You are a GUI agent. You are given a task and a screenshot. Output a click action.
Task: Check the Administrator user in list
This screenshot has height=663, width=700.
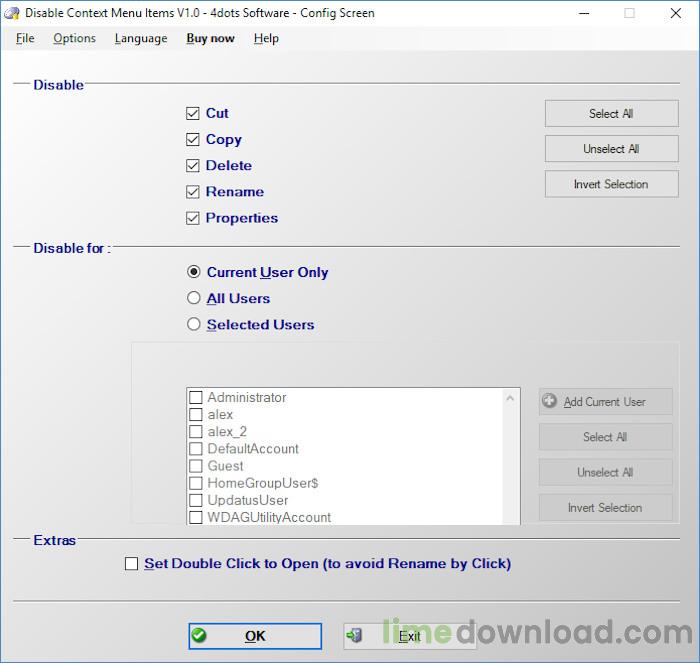coord(196,398)
